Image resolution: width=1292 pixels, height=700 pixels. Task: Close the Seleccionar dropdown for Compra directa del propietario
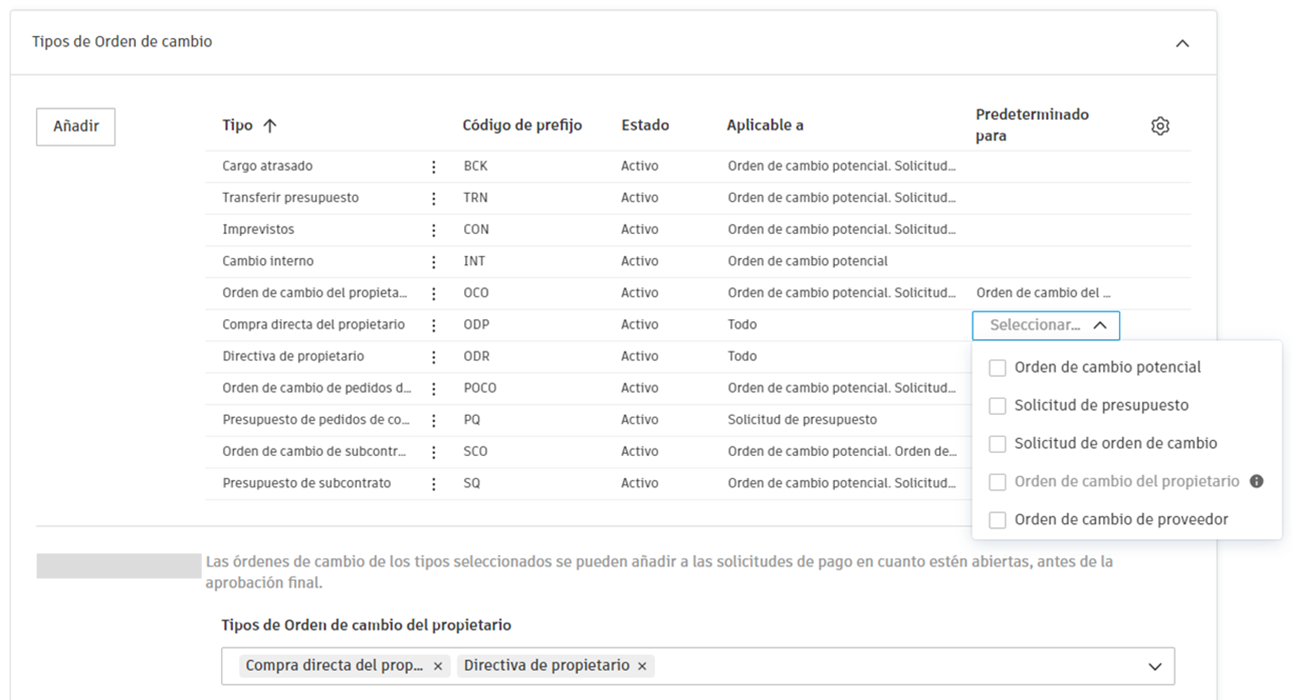[1101, 324]
